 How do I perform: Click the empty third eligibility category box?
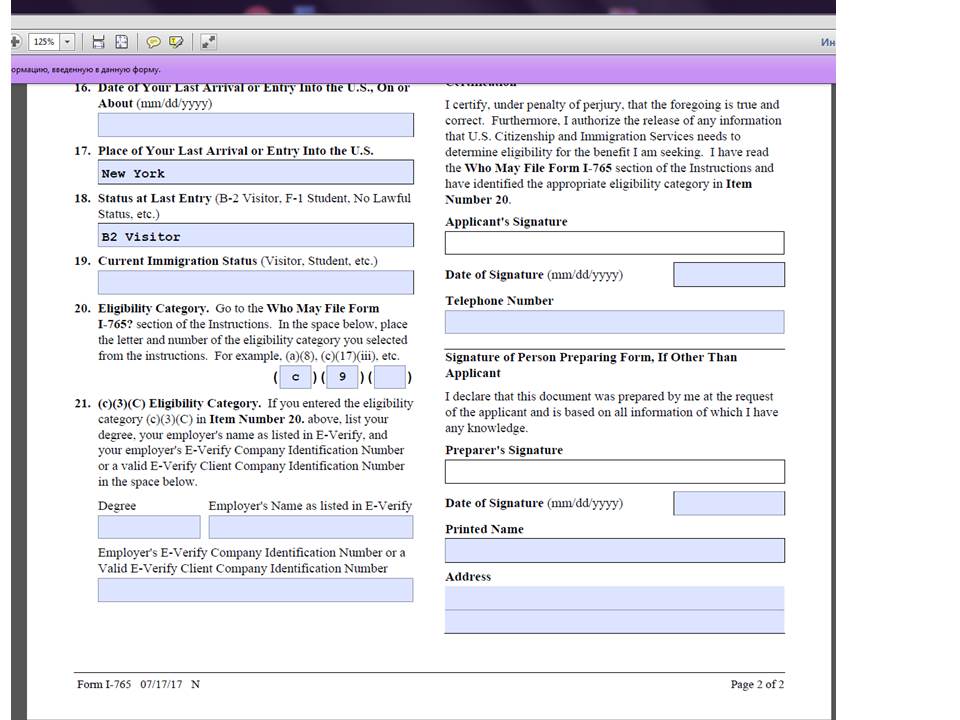pyautogui.click(x=390, y=377)
